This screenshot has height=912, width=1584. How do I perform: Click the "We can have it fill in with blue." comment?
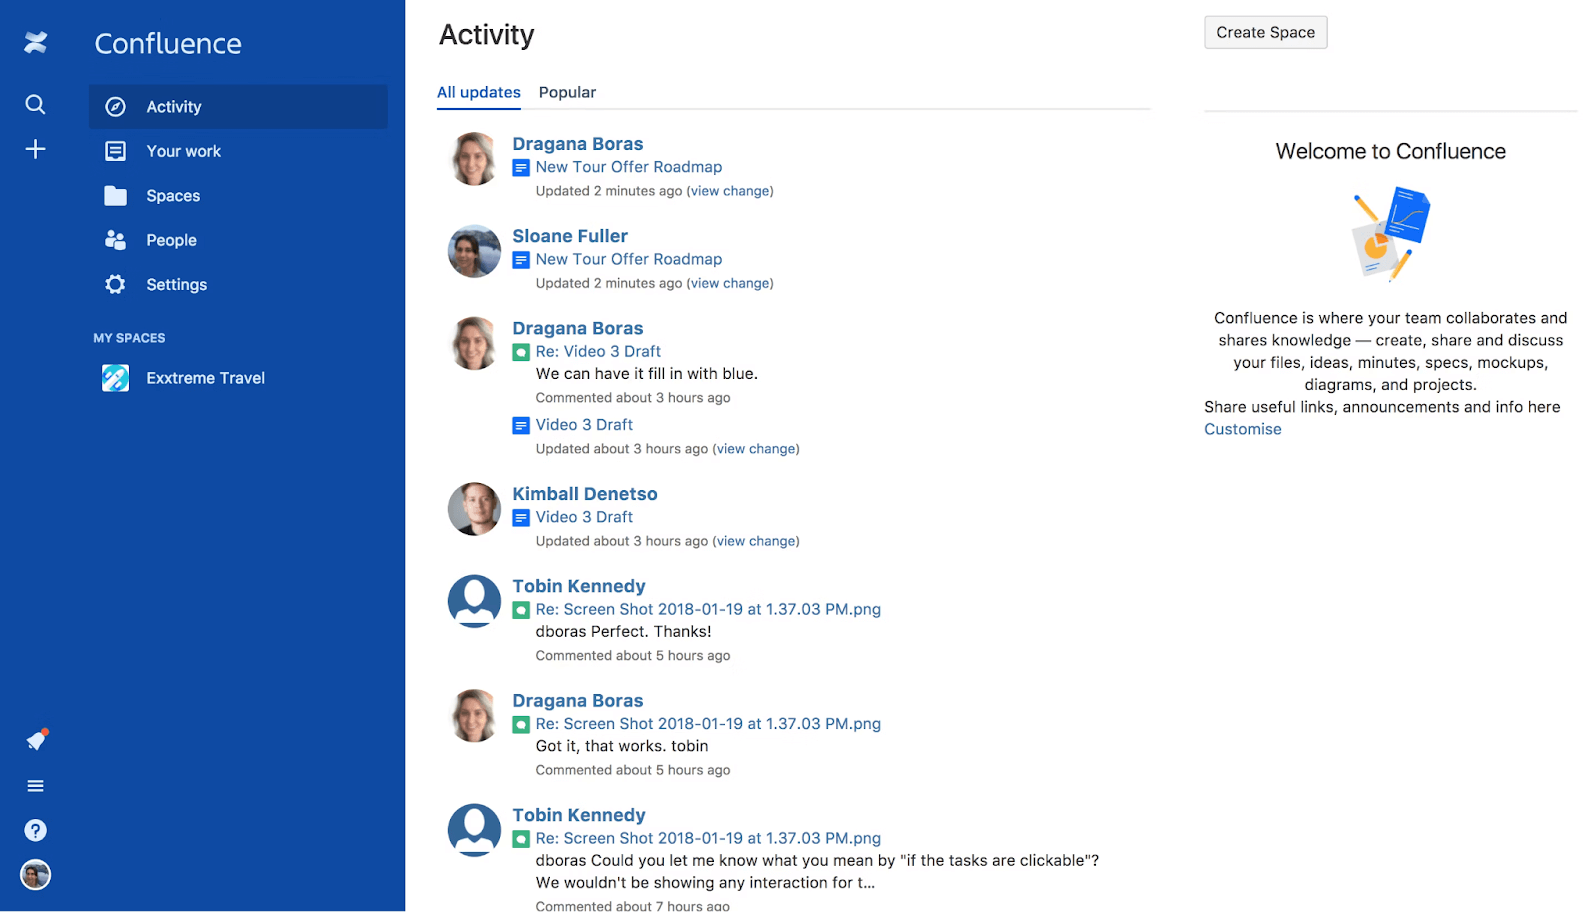pos(647,374)
